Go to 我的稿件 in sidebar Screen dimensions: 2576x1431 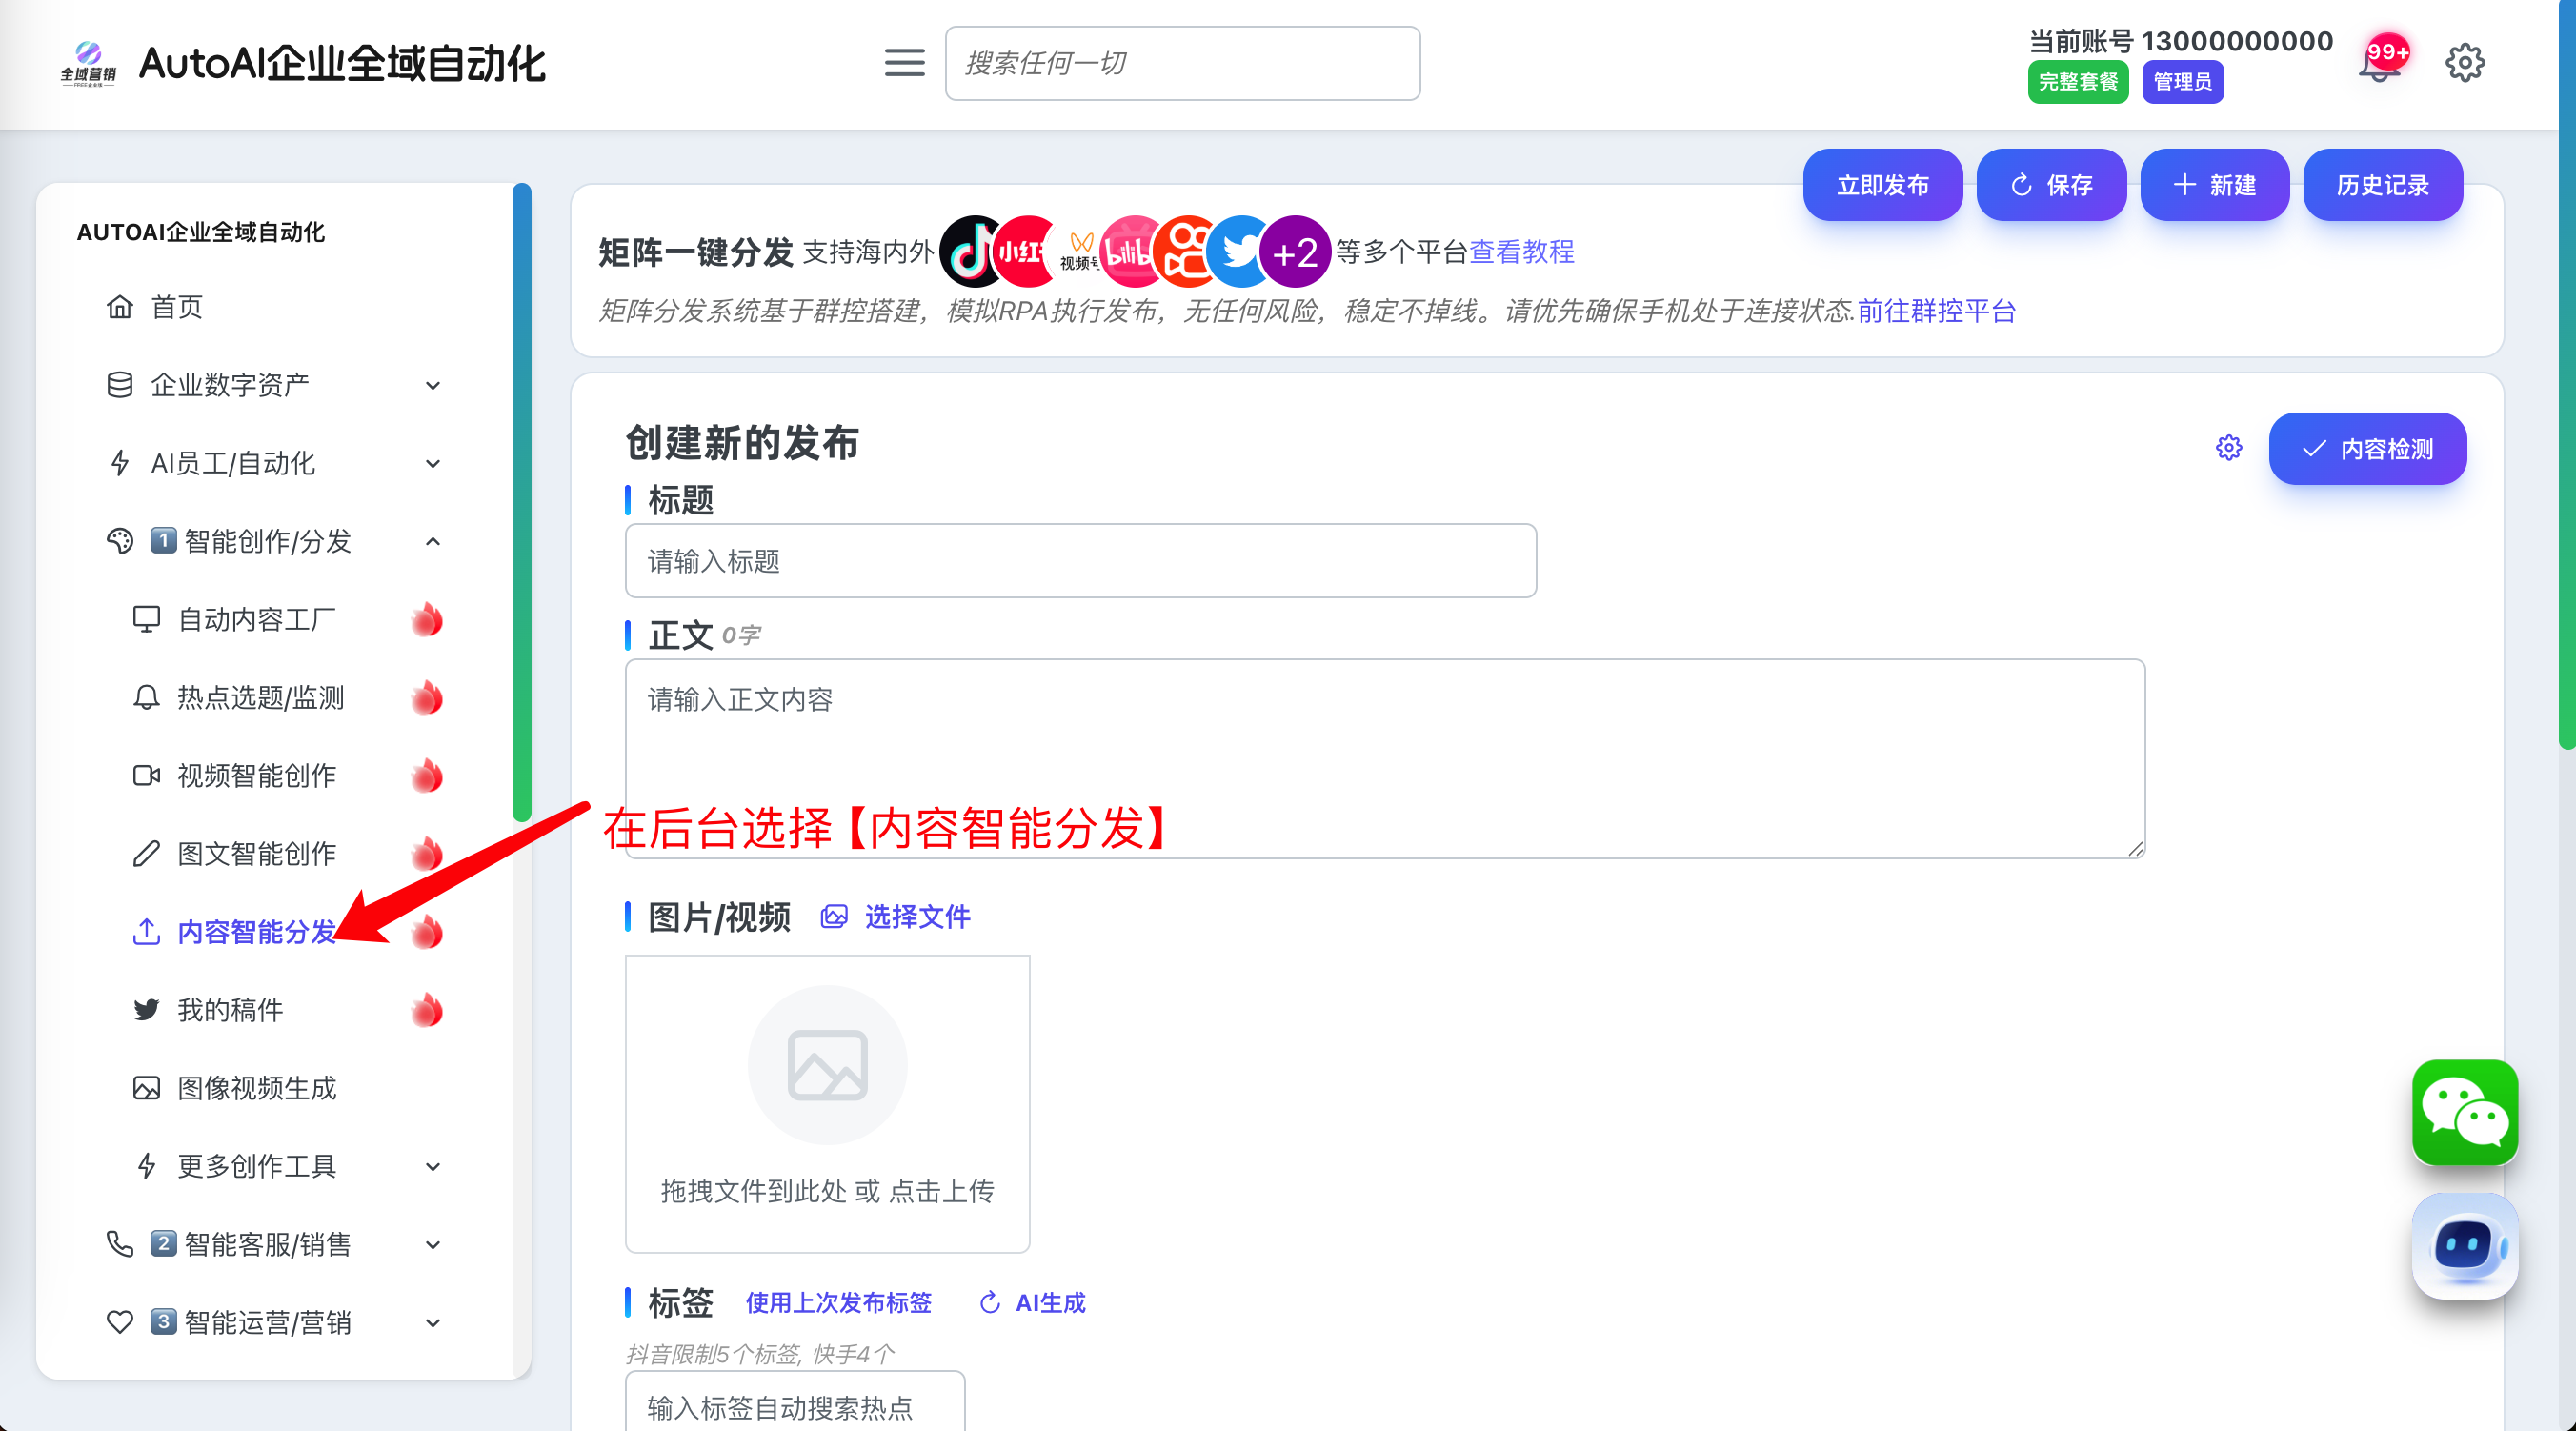pos(230,1010)
